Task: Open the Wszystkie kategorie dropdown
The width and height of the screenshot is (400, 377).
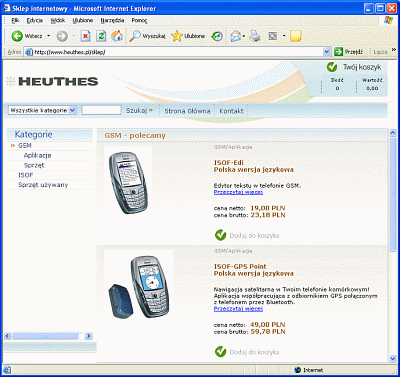Action: pyautogui.click(x=42, y=110)
